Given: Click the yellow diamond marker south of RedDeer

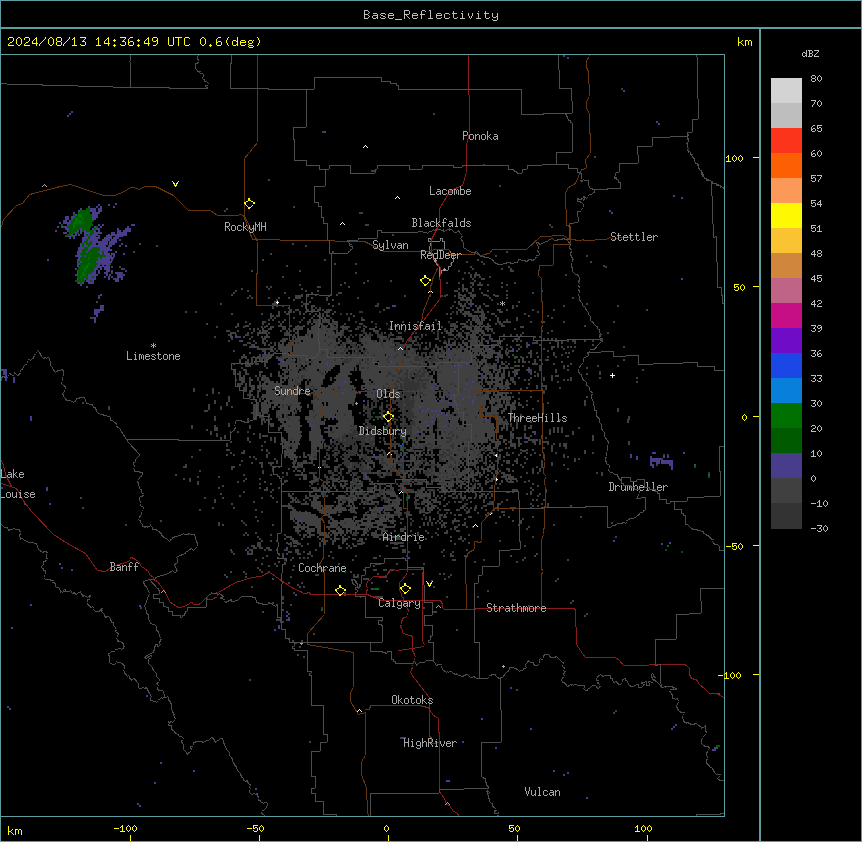Looking at the screenshot, I should click(x=425, y=281).
